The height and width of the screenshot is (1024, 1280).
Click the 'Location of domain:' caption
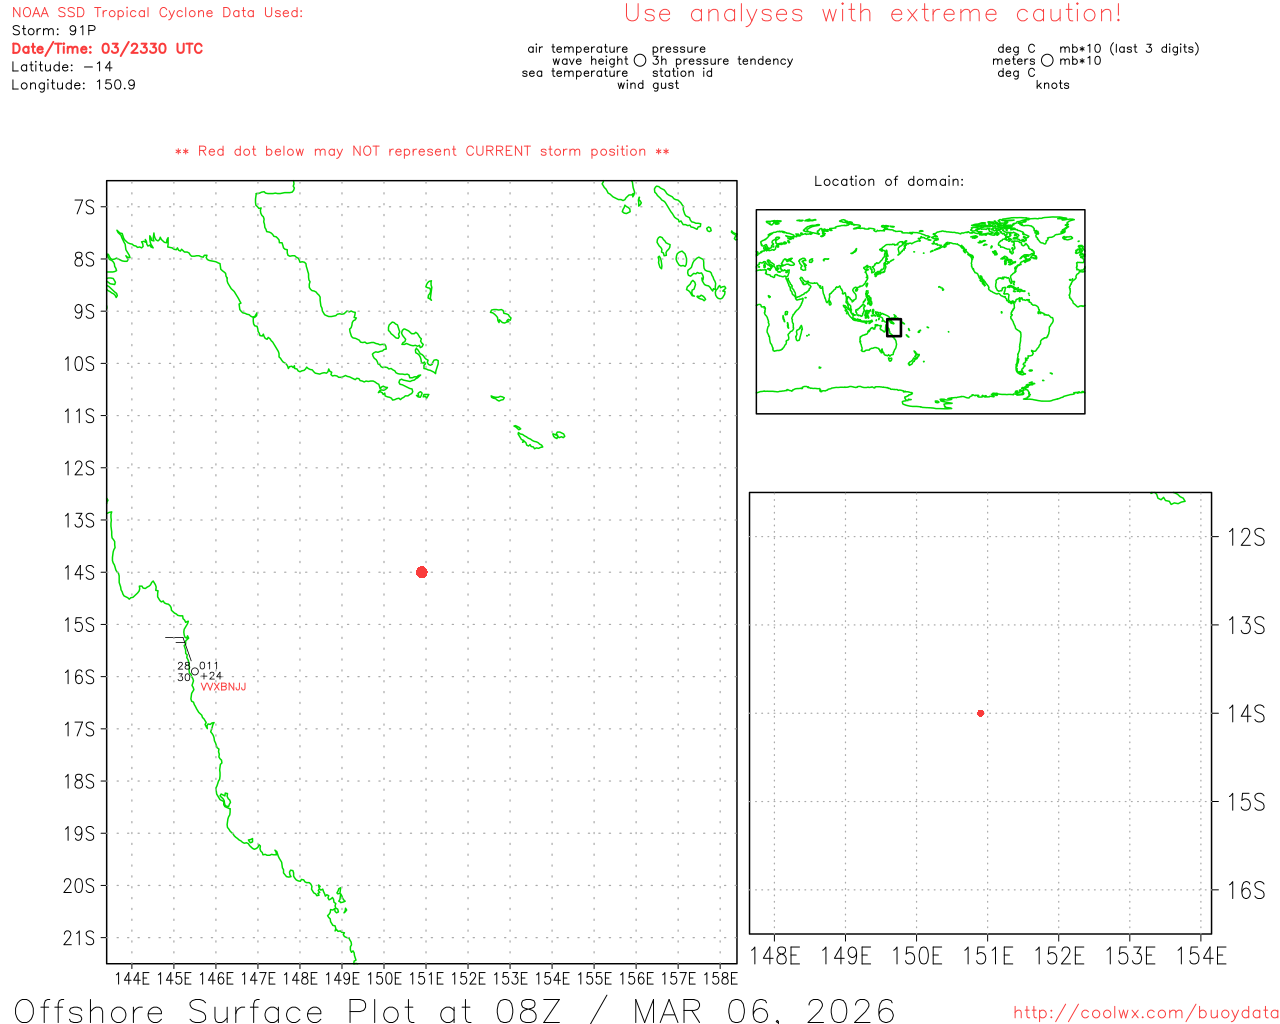pos(888,182)
